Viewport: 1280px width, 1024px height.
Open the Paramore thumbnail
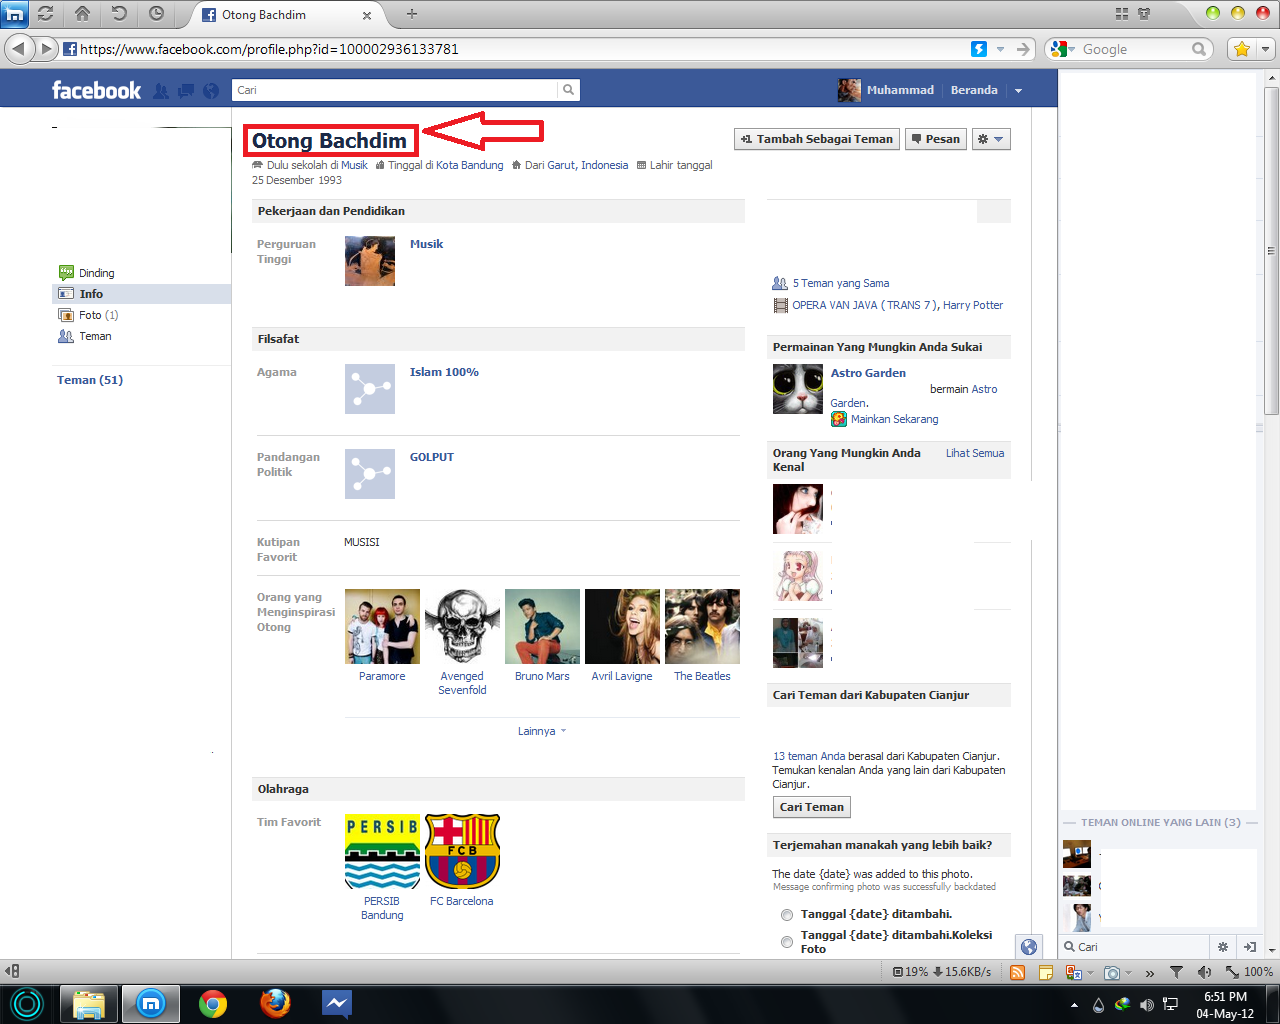point(382,626)
